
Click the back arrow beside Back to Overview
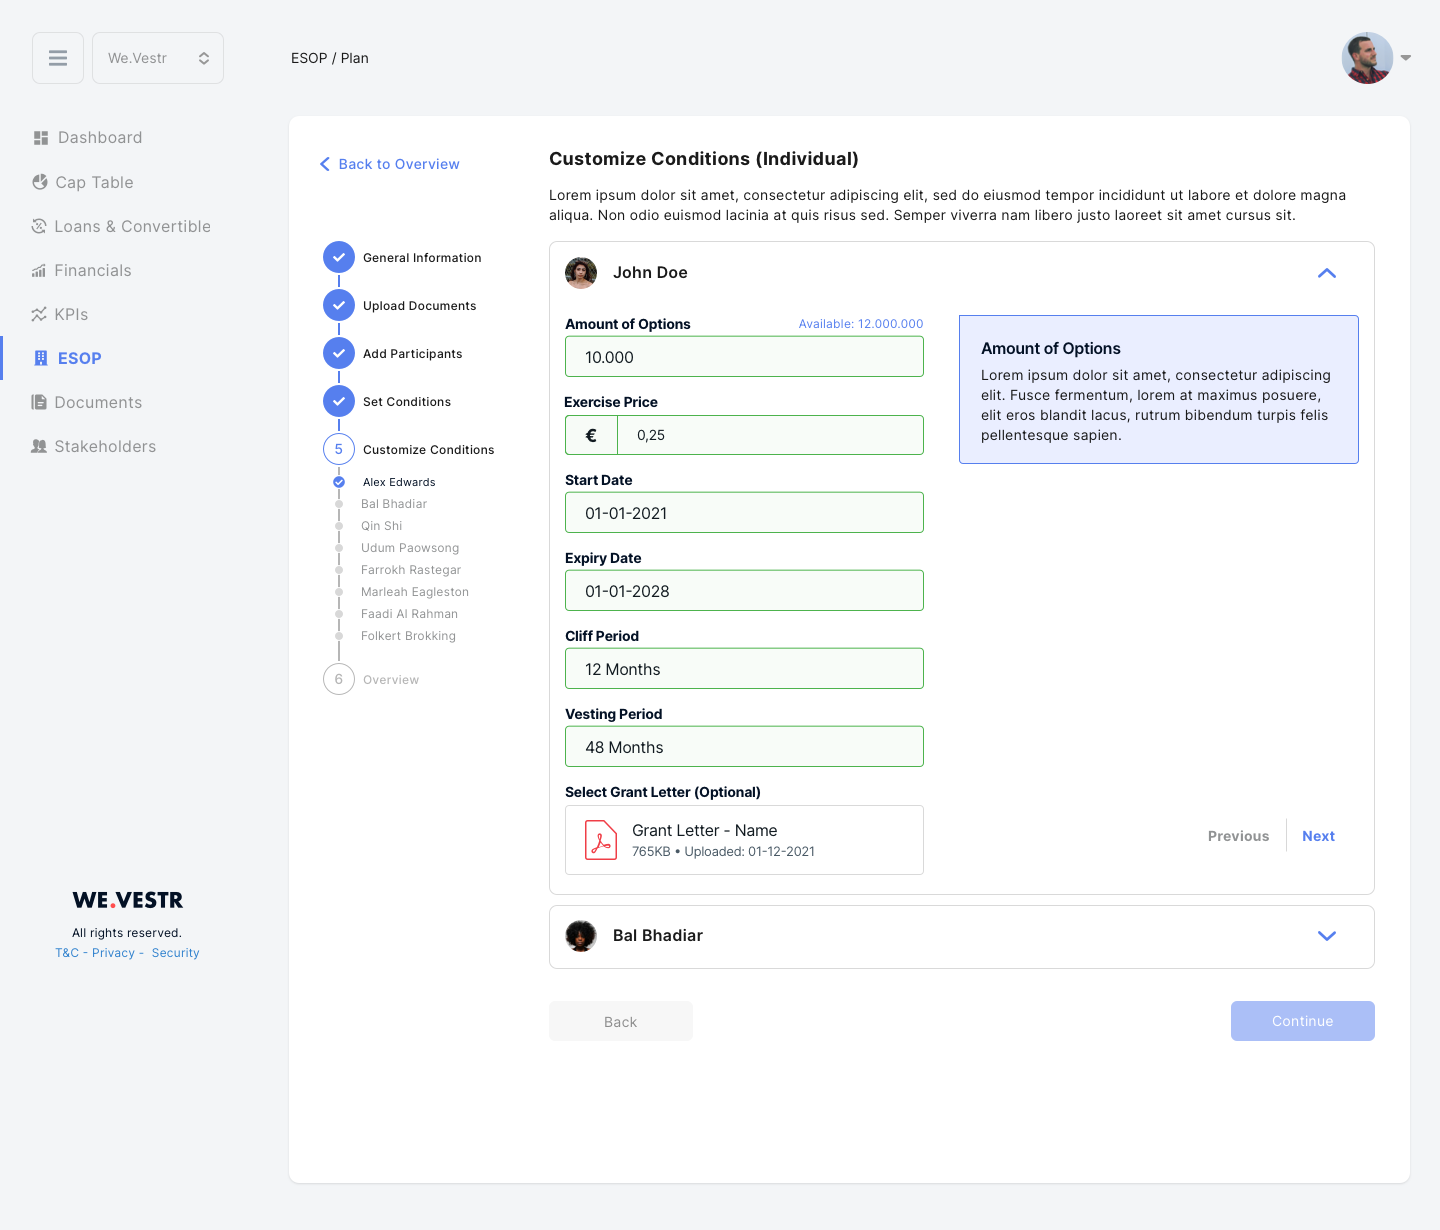coord(325,164)
